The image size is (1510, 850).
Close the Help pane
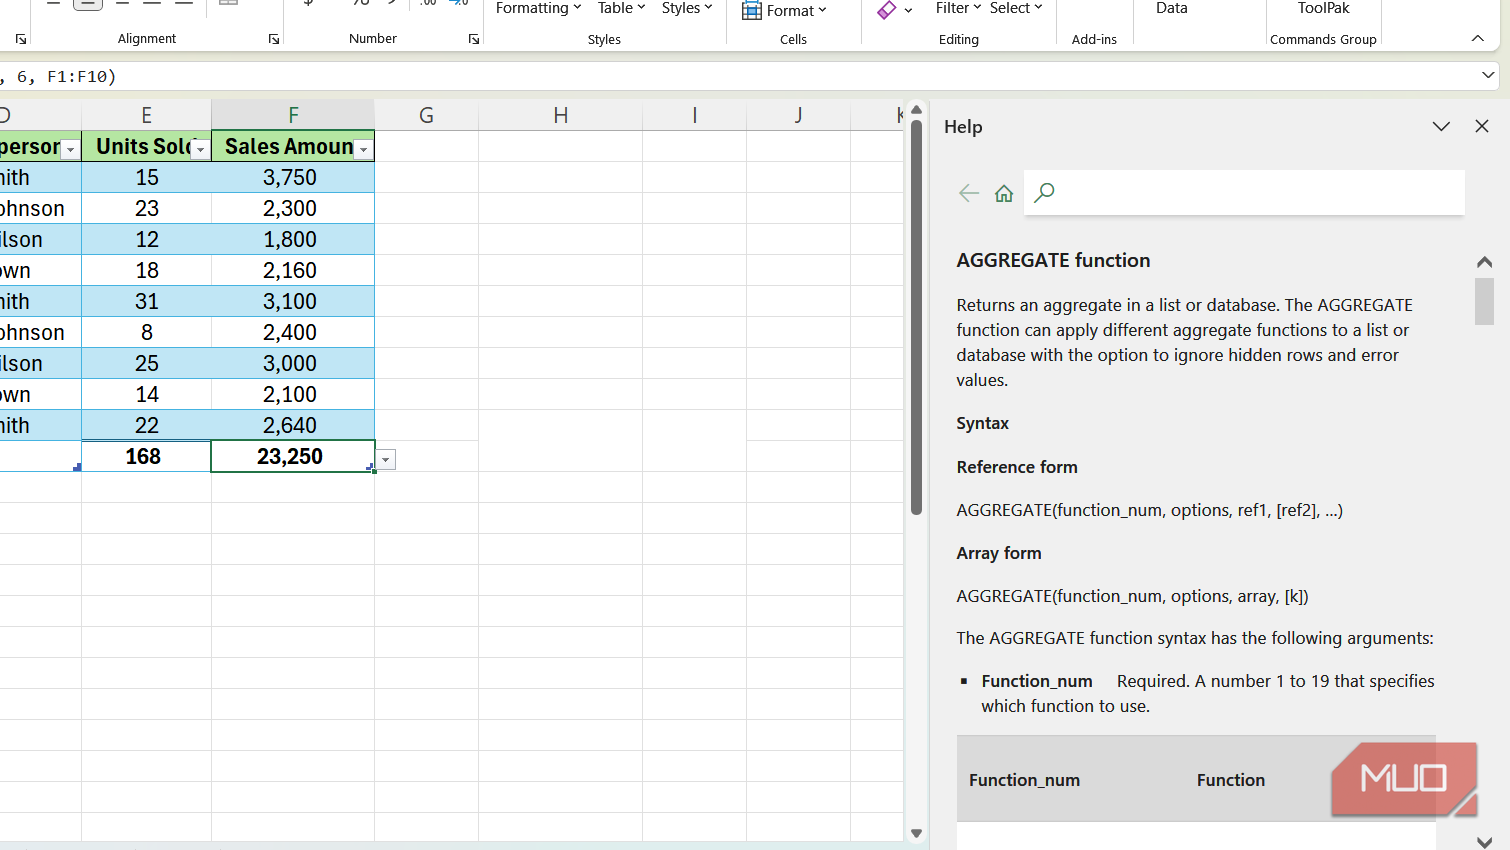[1481, 126]
